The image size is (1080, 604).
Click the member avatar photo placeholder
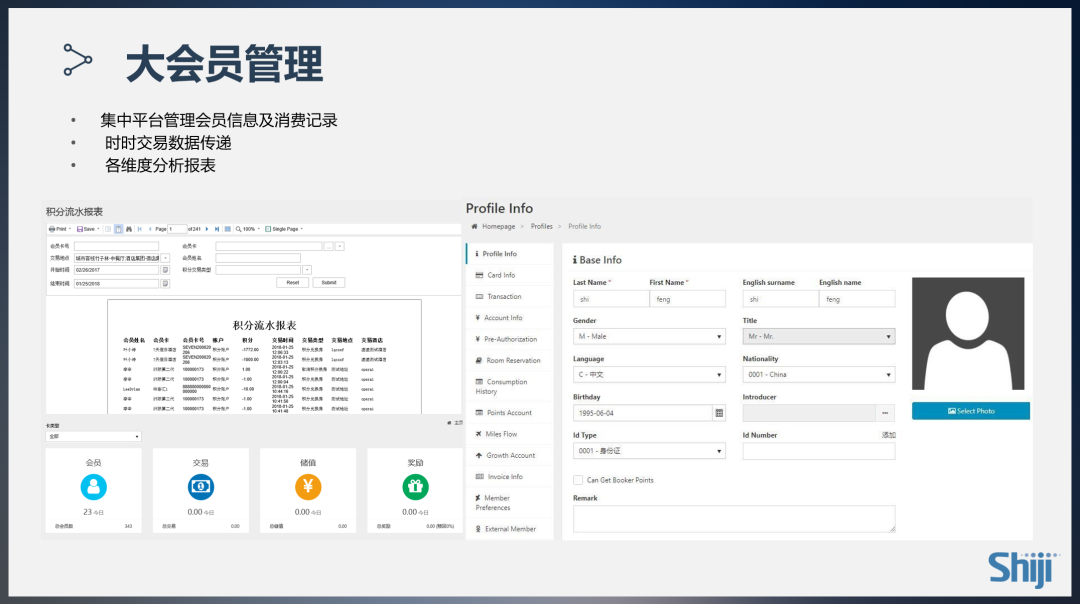point(968,334)
